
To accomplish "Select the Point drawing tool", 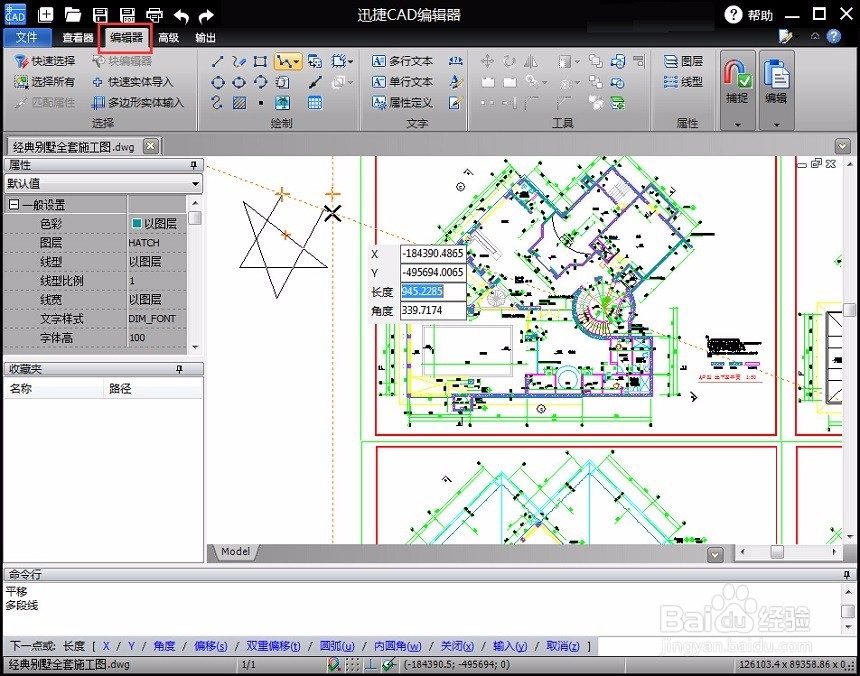I will point(261,103).
